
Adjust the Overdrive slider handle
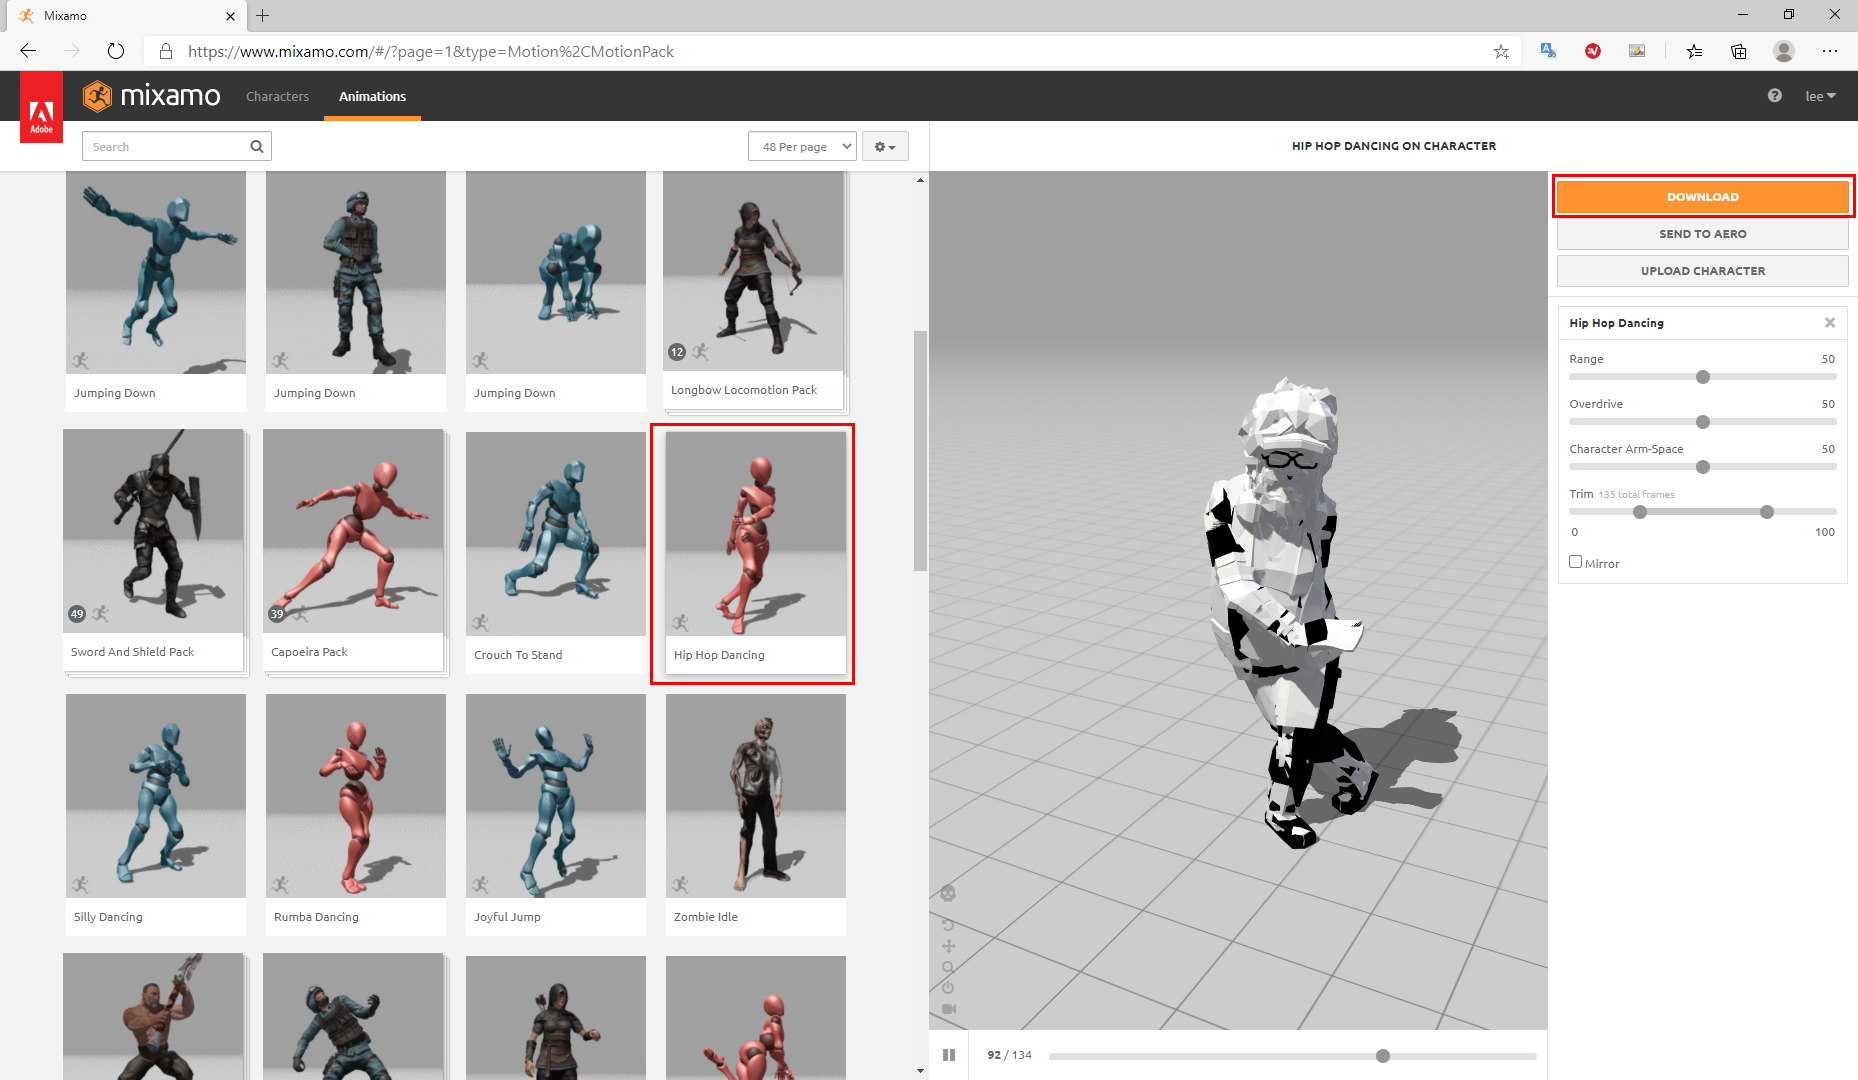[1703, 422]
